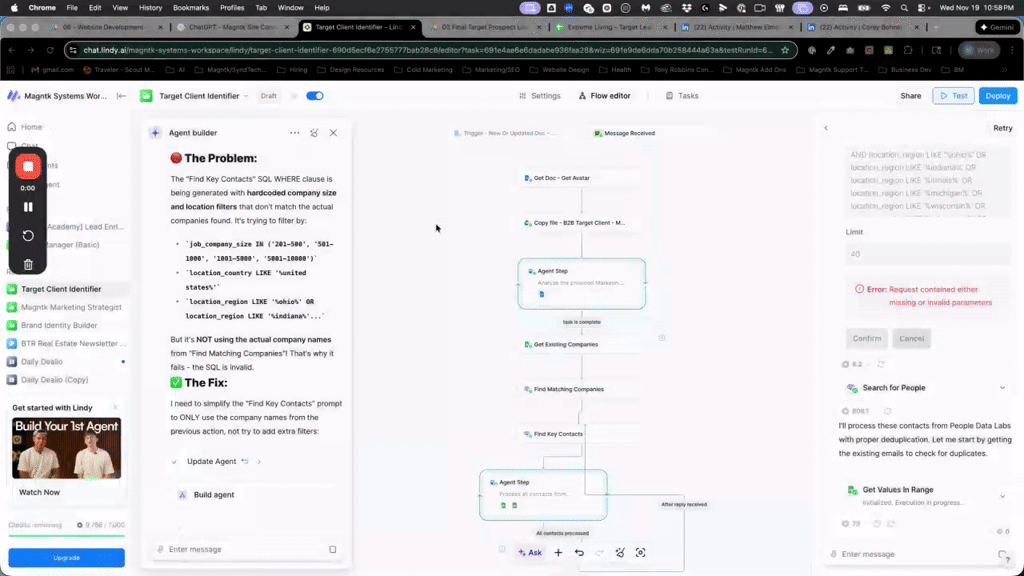Image resolution: width=1024 pixels, height=576 pixels.
Task: Click the Test button
Action: pos(953,96)
